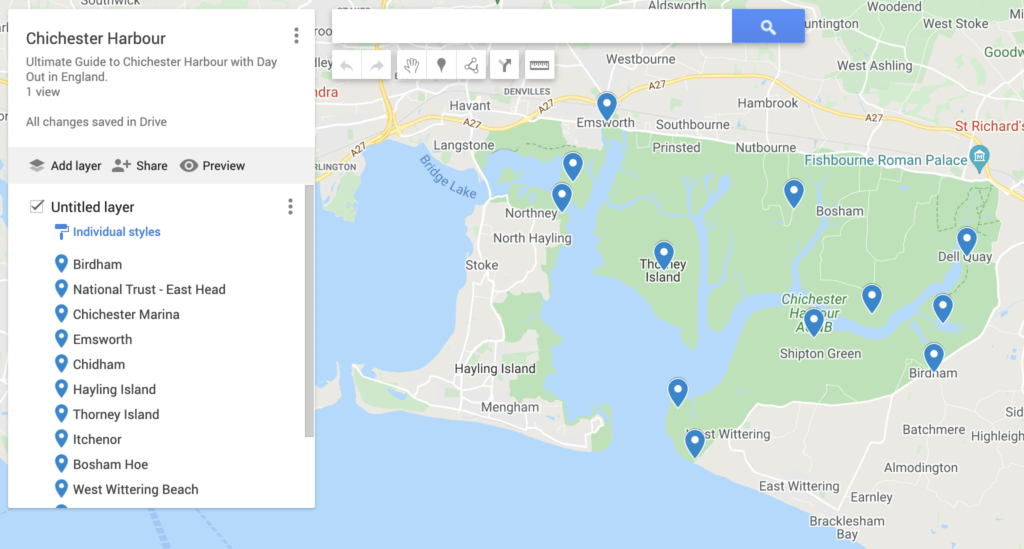Click the map marker near Bosham

[x=793, y=194]
